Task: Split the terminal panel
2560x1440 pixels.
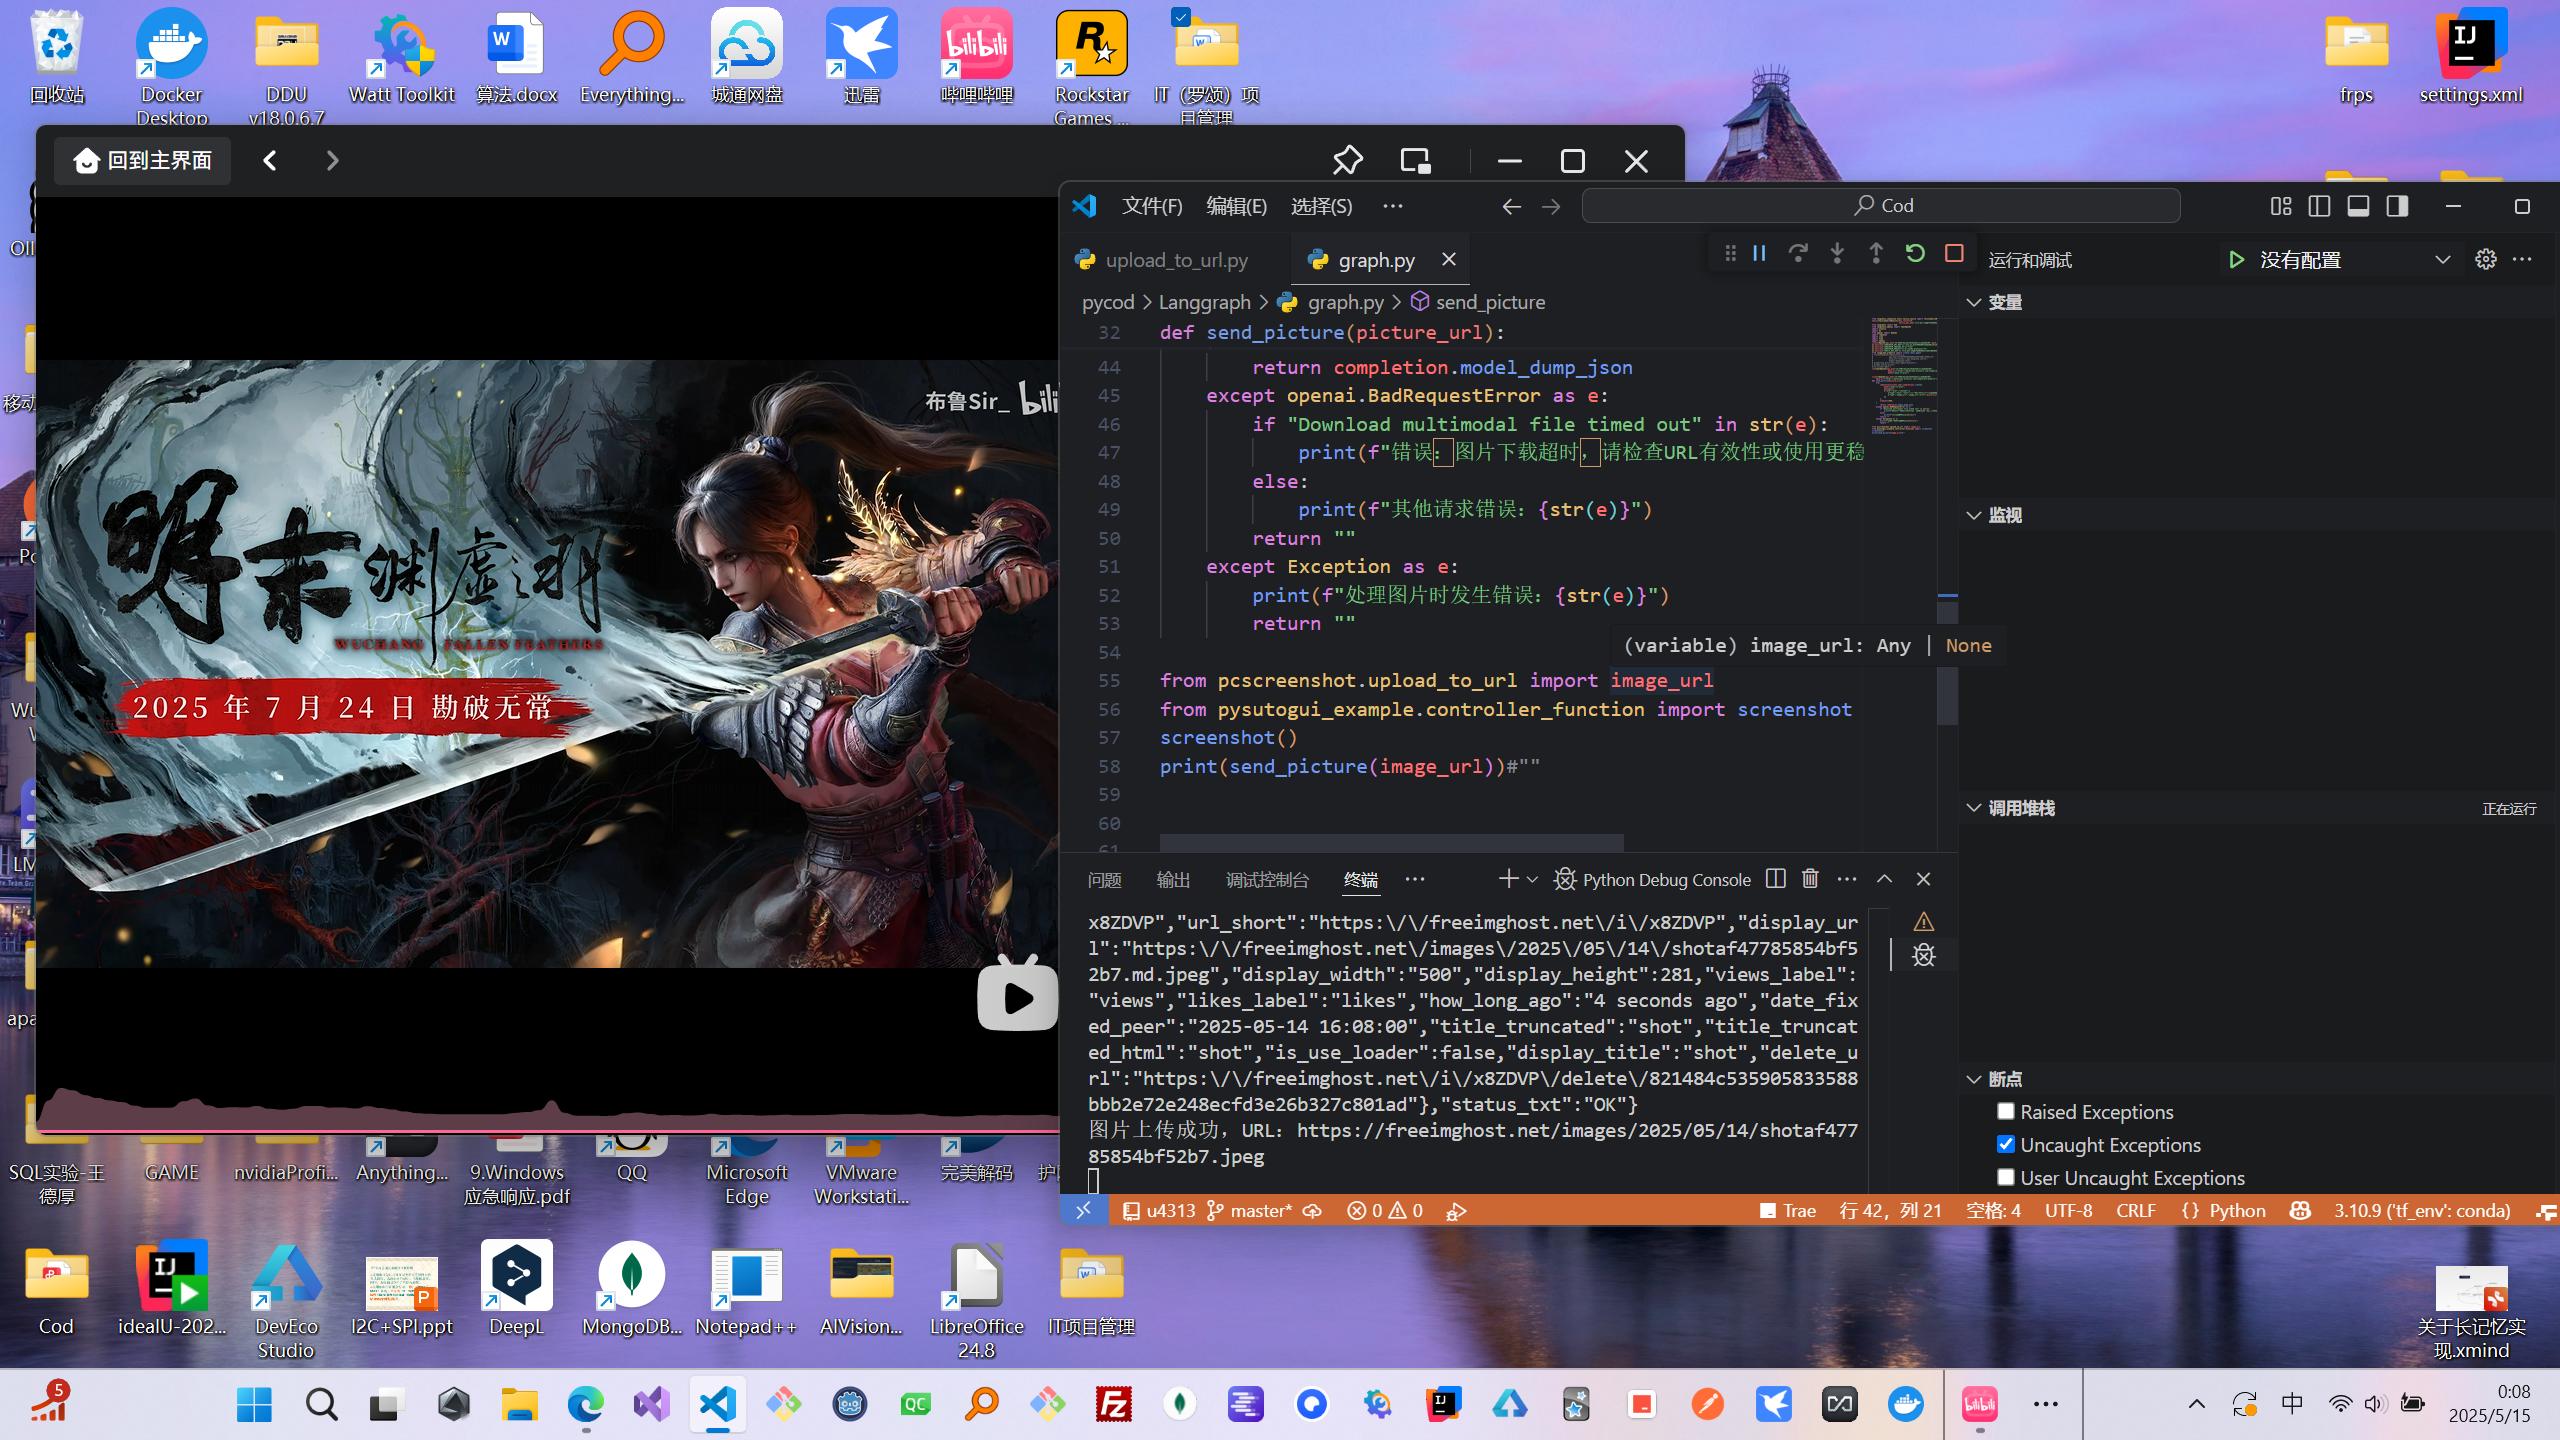Action: pos(1776,879)
